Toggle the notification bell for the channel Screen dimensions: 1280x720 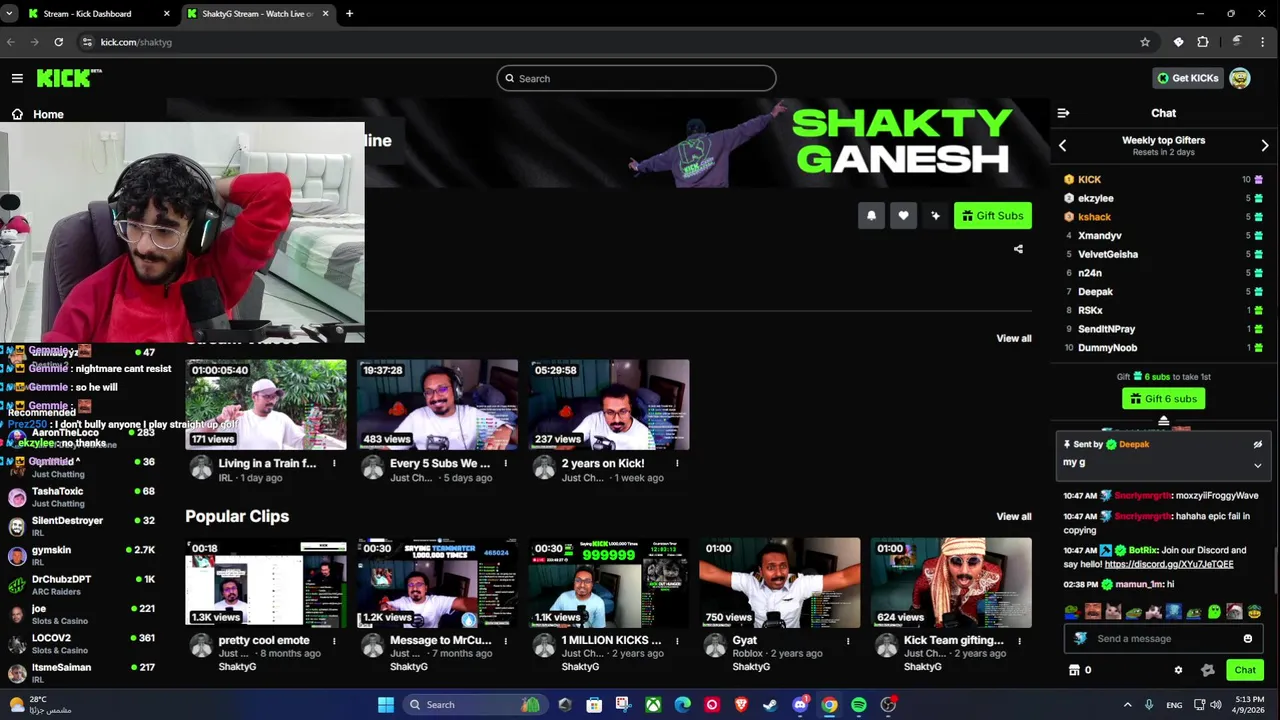[871, 215]
